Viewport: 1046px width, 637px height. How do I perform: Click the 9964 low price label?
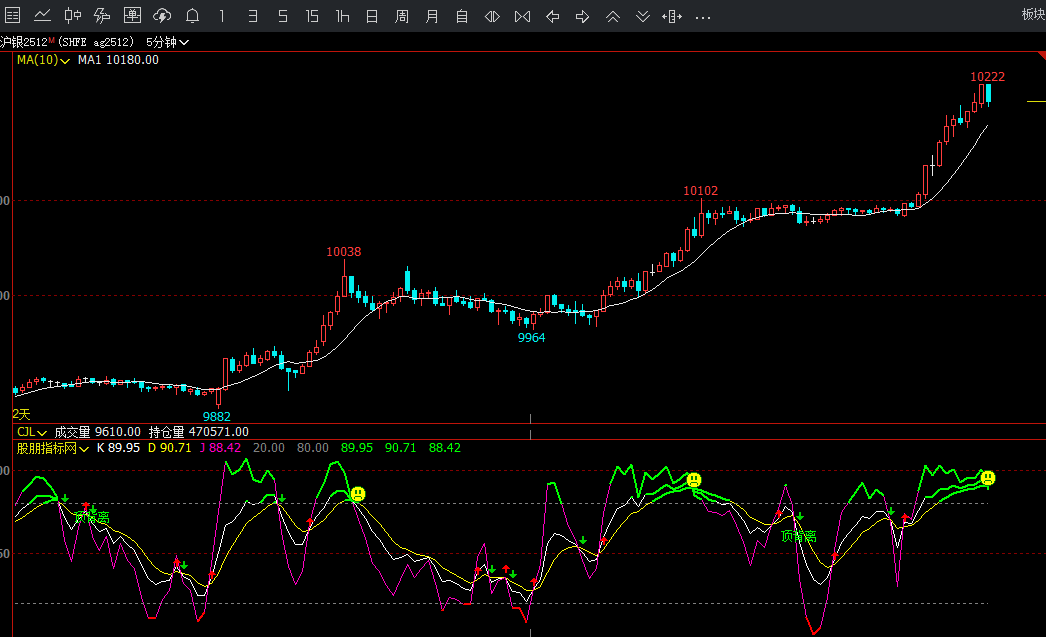click(x=532, y=338)
